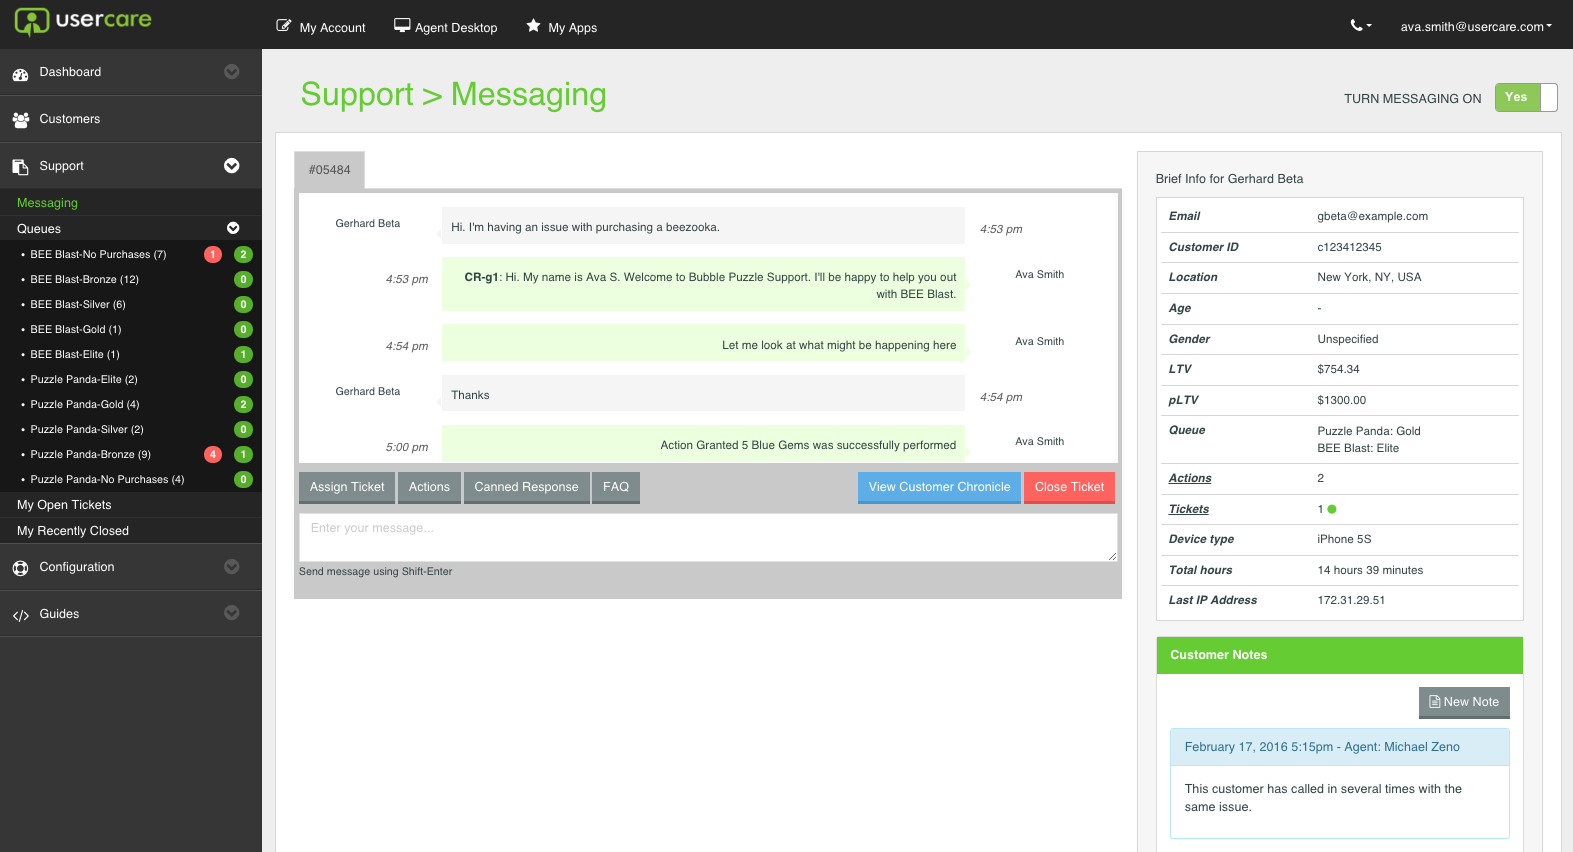Click the Customers people icon
The height and width of the screenshot is (852, 1573).
coord(20,120)
